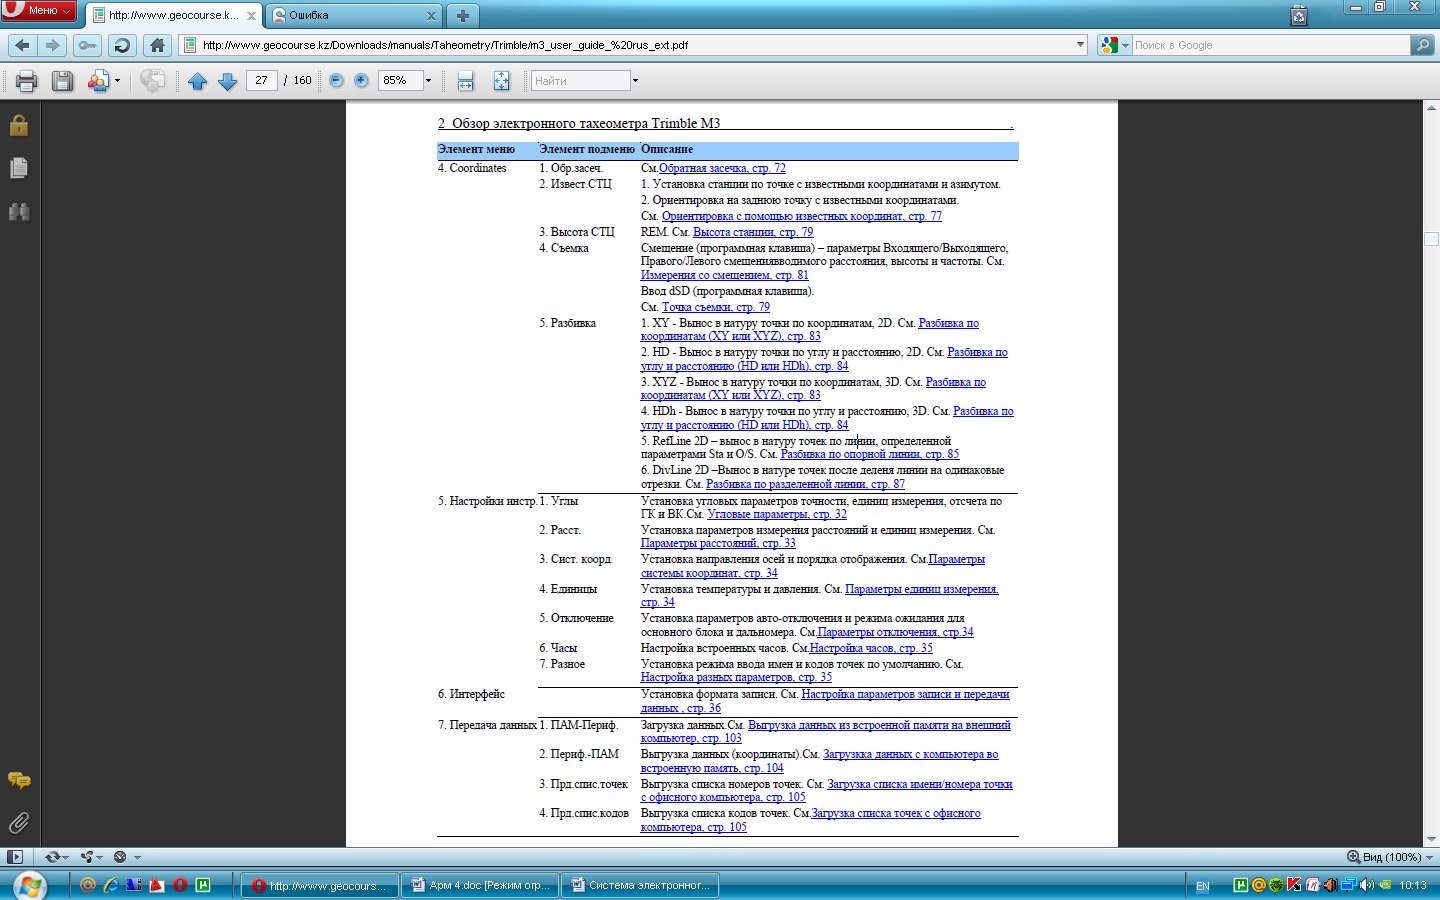Open Opera Link sync status dropdown
The height and width of the screenshot is (900, 1440).
point(57,857)
